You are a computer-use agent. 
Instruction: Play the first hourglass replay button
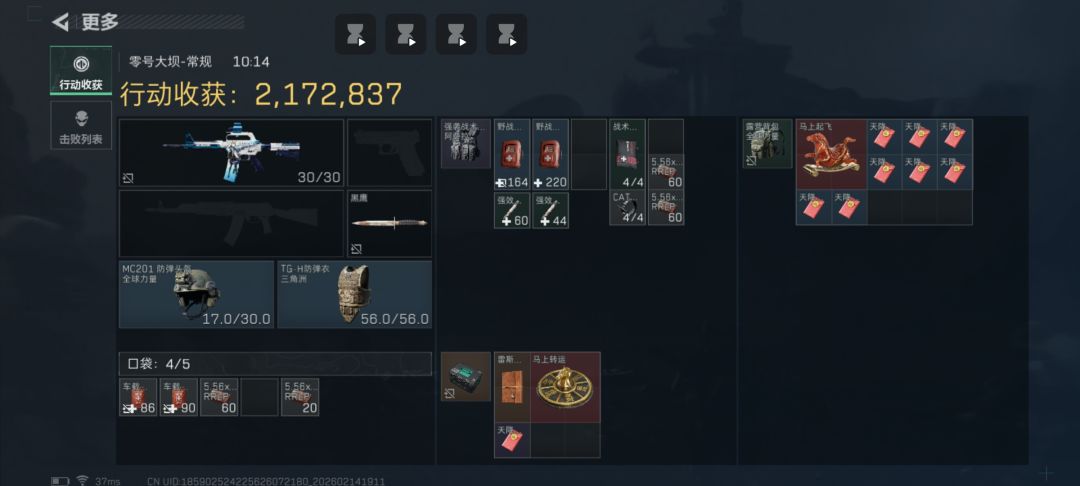pyautogui.click(x=355, y=34)
